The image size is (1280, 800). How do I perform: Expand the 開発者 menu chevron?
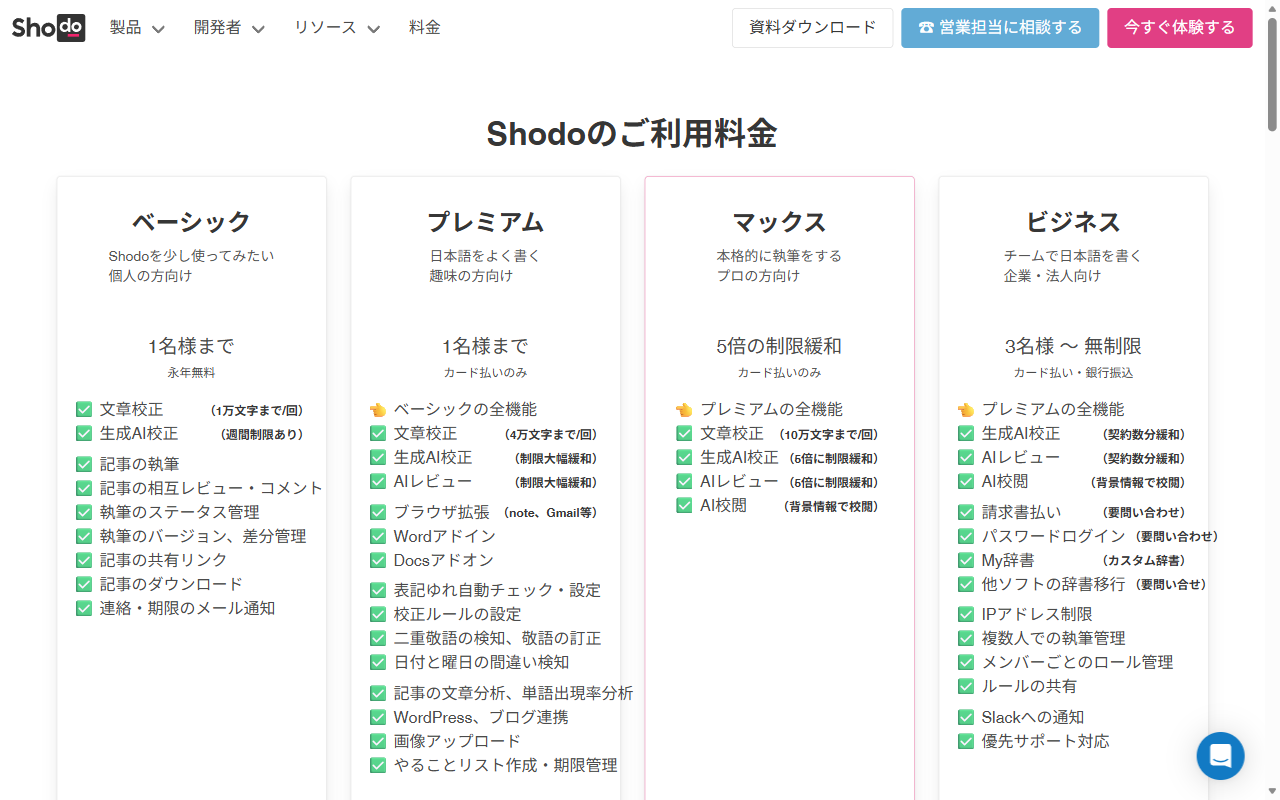[258, 29]
